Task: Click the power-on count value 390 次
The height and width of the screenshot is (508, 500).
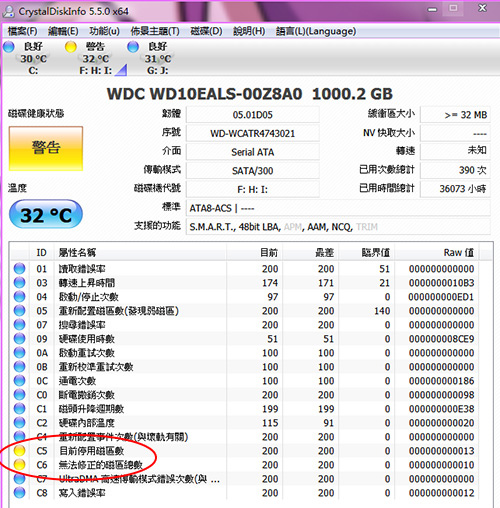Action: click(455, 170)
